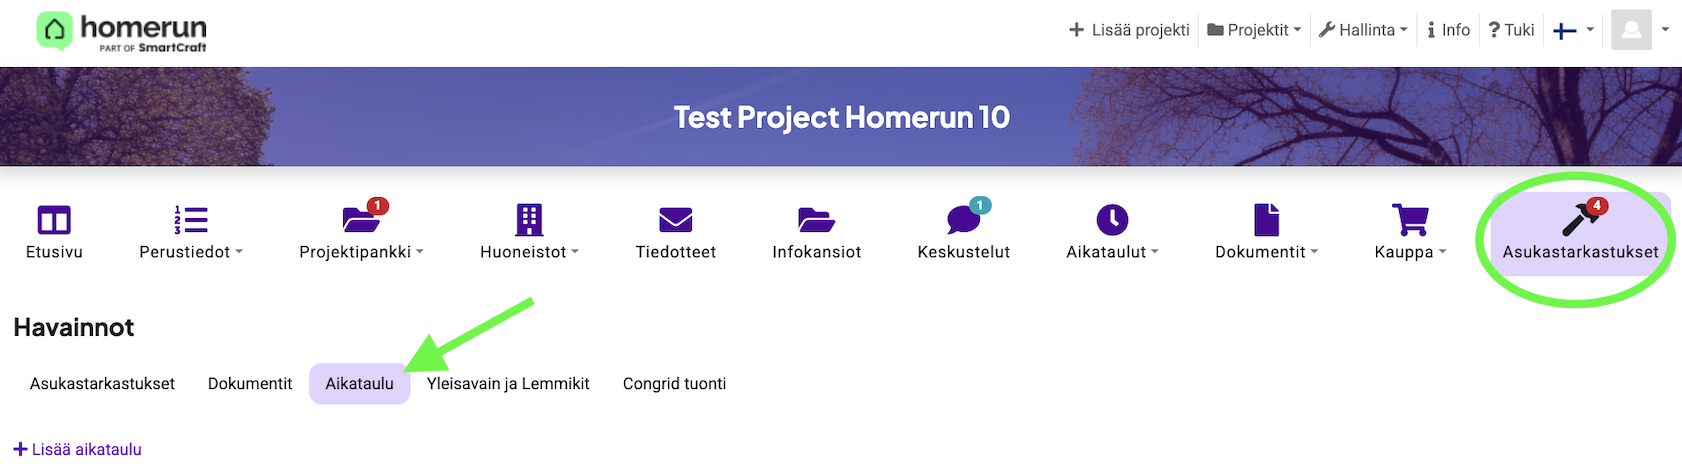Click the Asukastarkastukset hammer icon
This screenshot has width=1682, height=472.
coord(1580,220)
